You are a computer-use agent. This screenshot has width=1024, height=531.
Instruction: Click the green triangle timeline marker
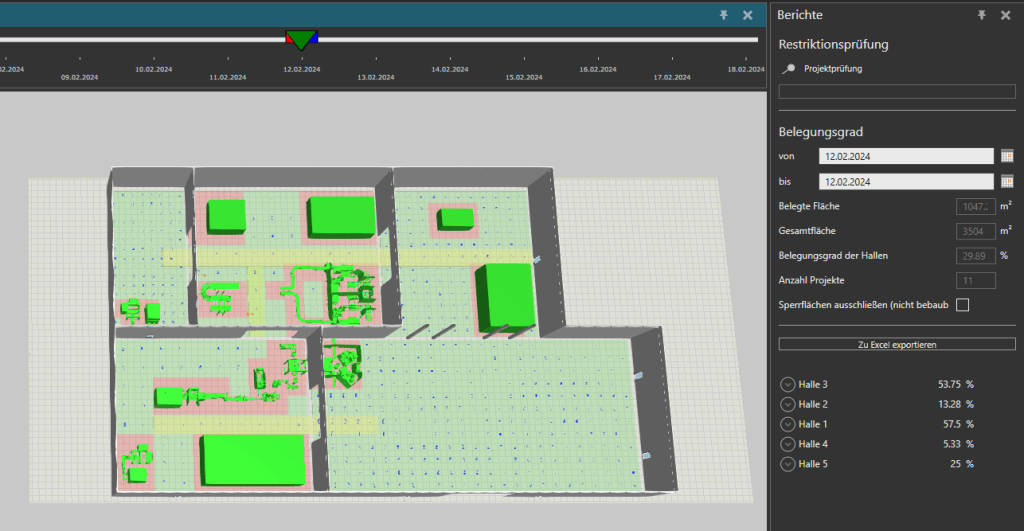tap(301, 39)
